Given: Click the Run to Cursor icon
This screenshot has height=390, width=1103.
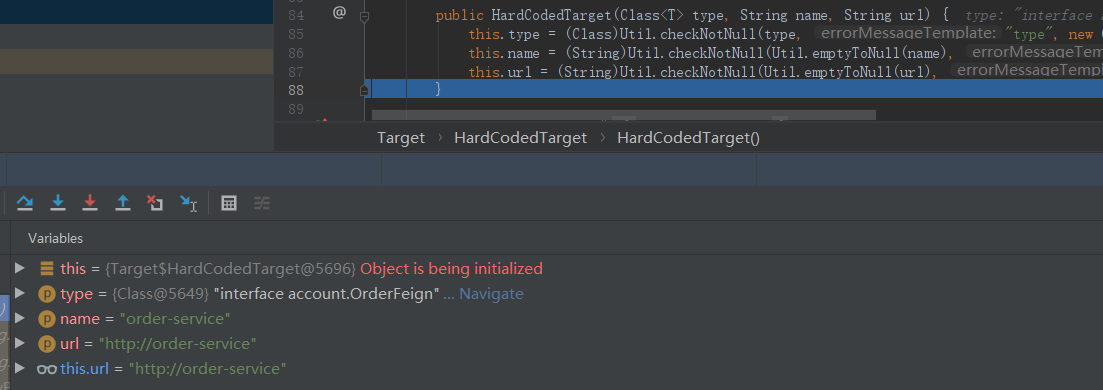Looking at the screenshot, I should click(188, 203).
